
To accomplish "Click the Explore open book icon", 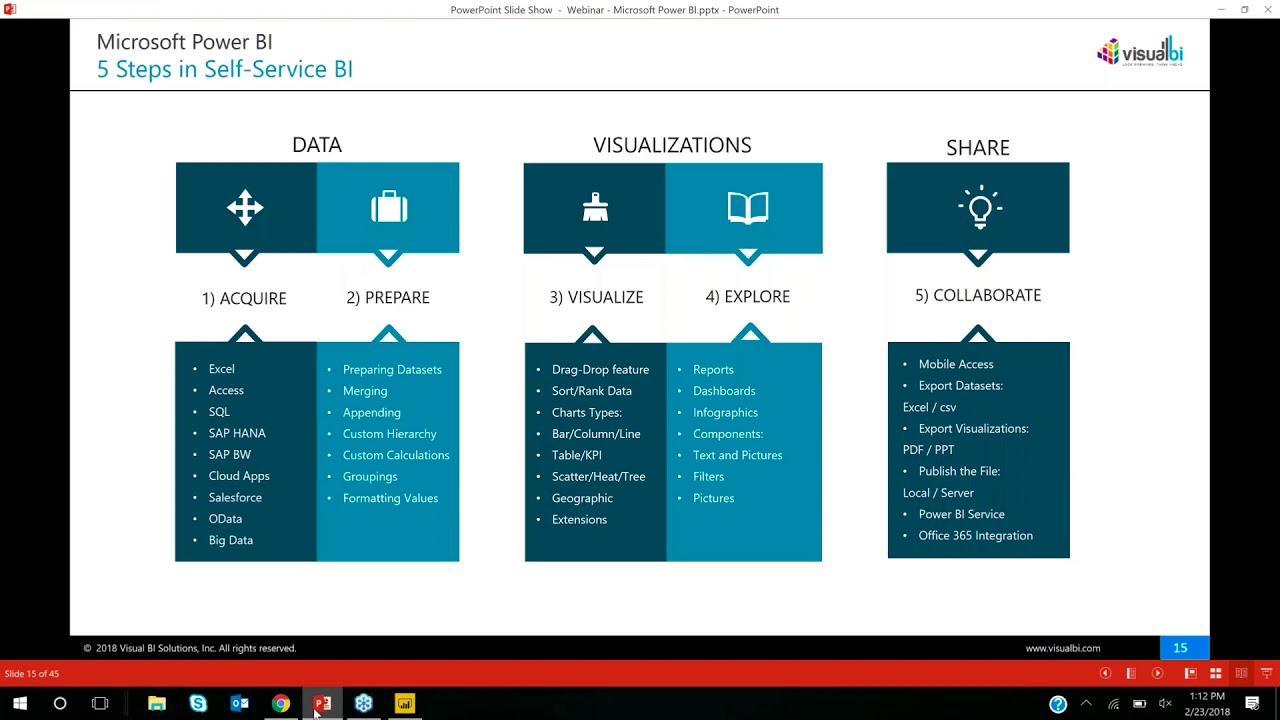I will pyautogui.click(x=748, y=208).
